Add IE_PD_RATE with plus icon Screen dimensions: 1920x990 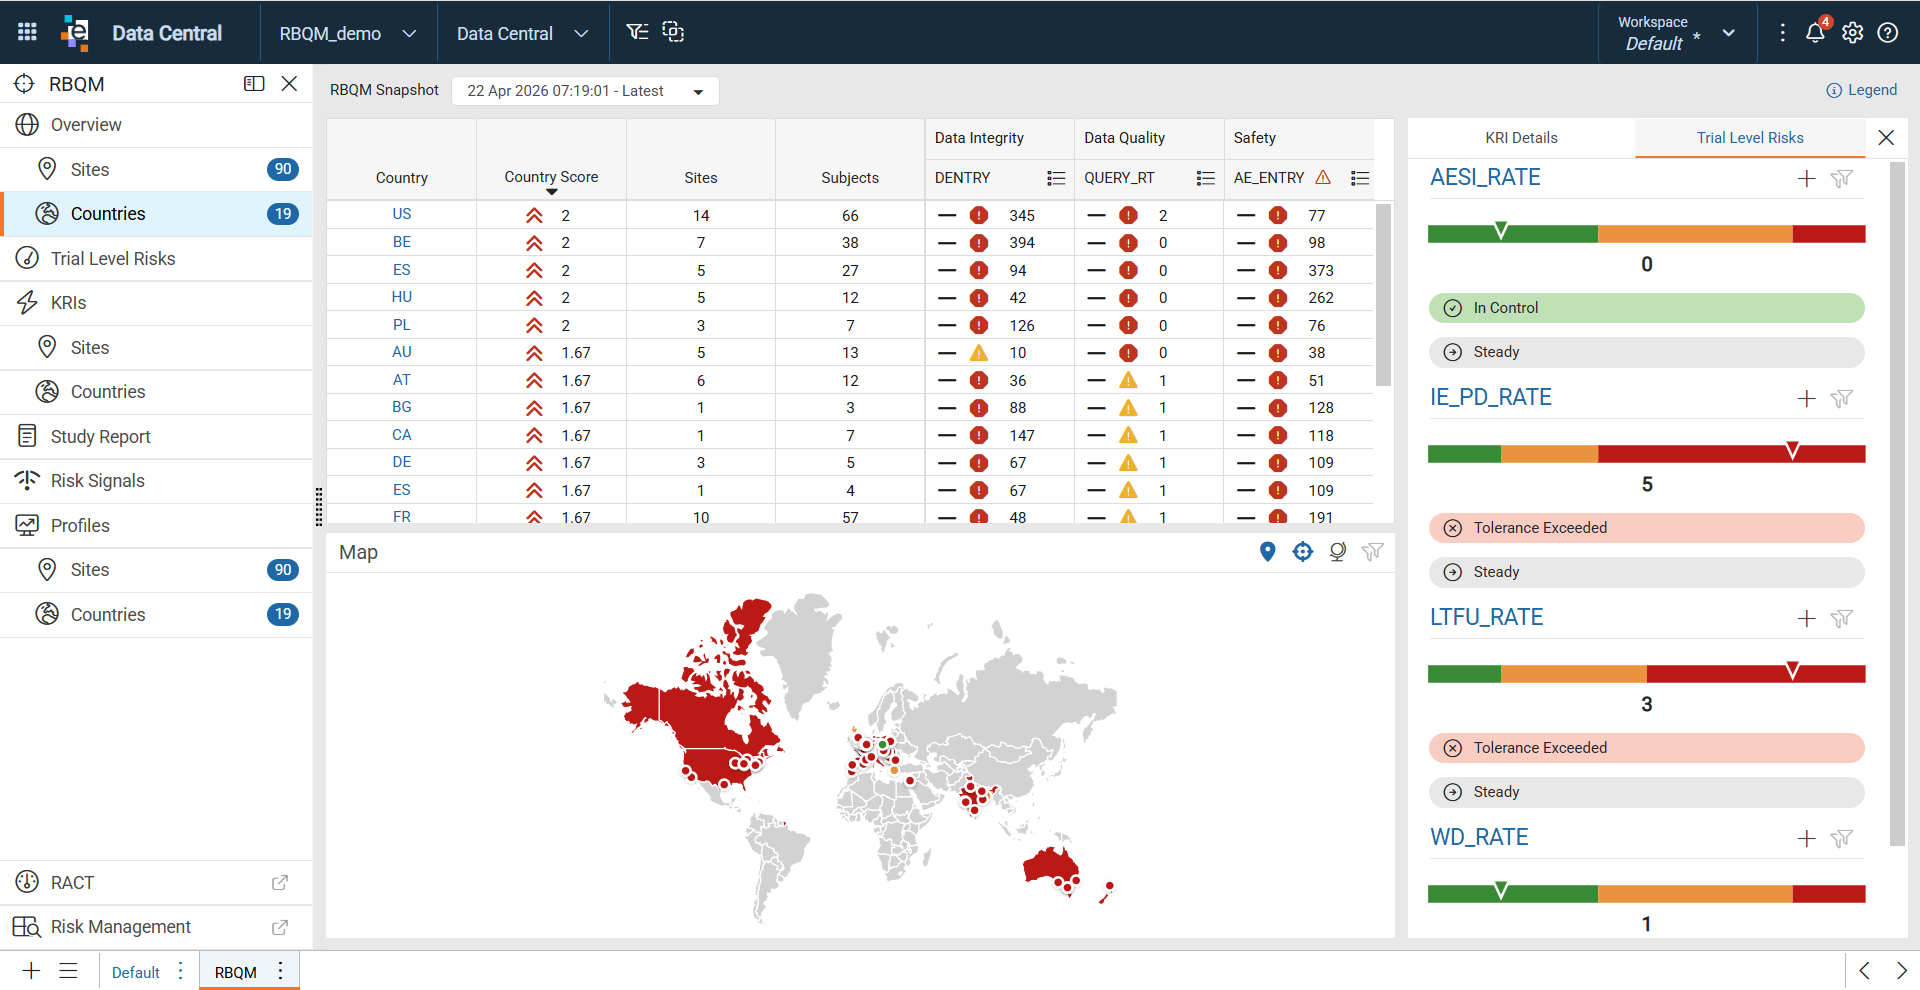coord(1806,399)
